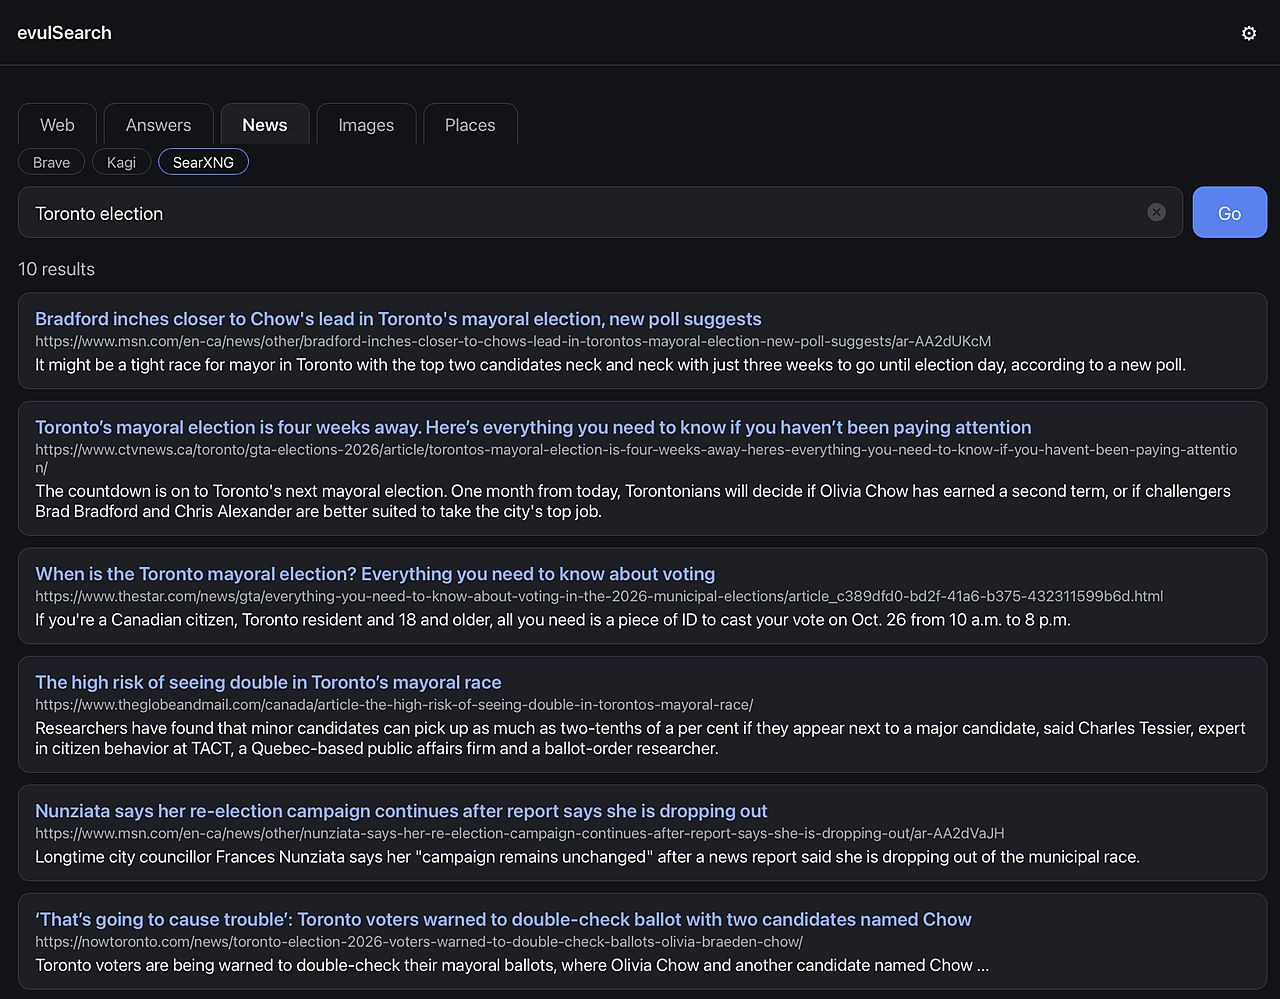Open the Places tab
This screenshot has height=999, width=1280.
[x=470, y=125]
